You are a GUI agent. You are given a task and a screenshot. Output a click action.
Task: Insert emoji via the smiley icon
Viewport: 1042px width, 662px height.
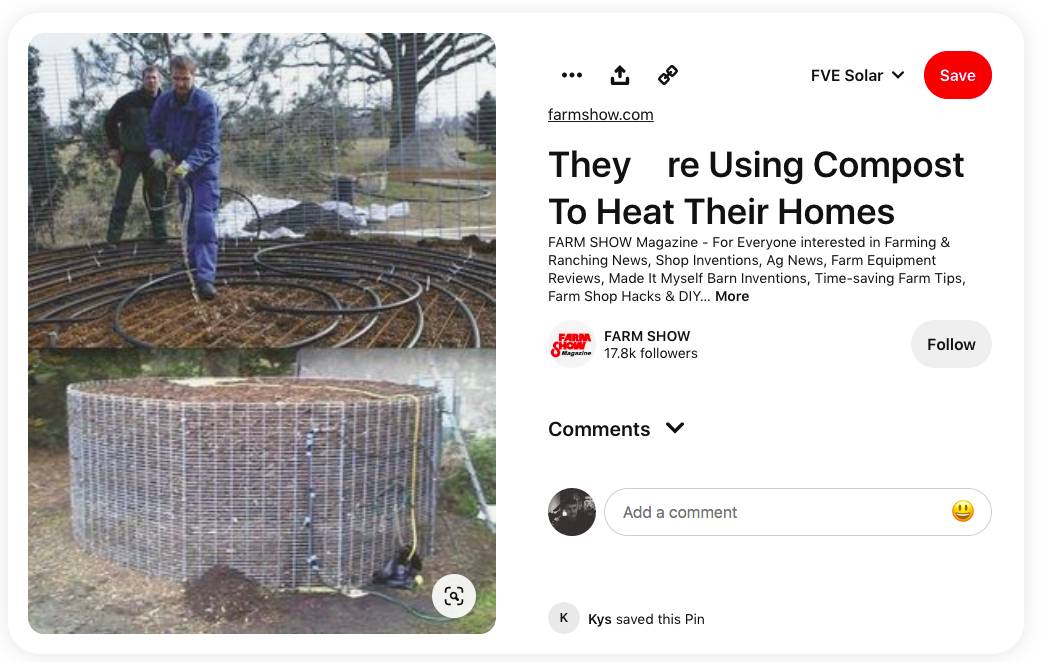tap(962, 511)
